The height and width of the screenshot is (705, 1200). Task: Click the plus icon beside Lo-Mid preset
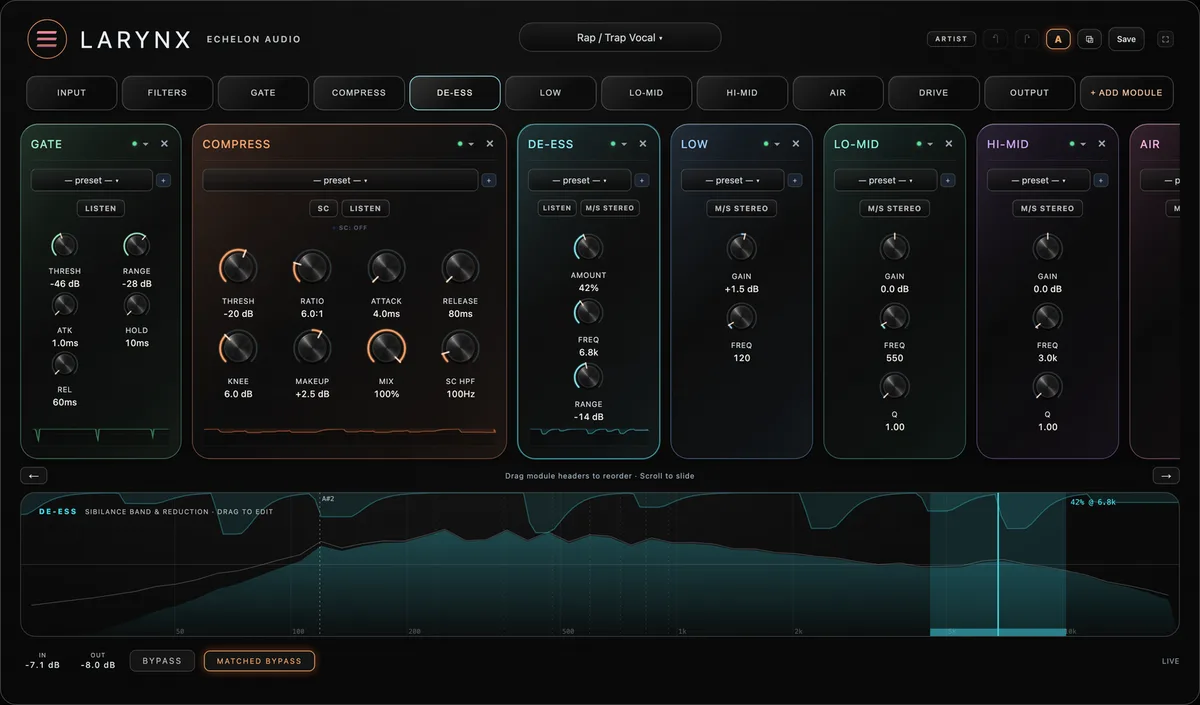pyautogui.click(x=948, y=181)
